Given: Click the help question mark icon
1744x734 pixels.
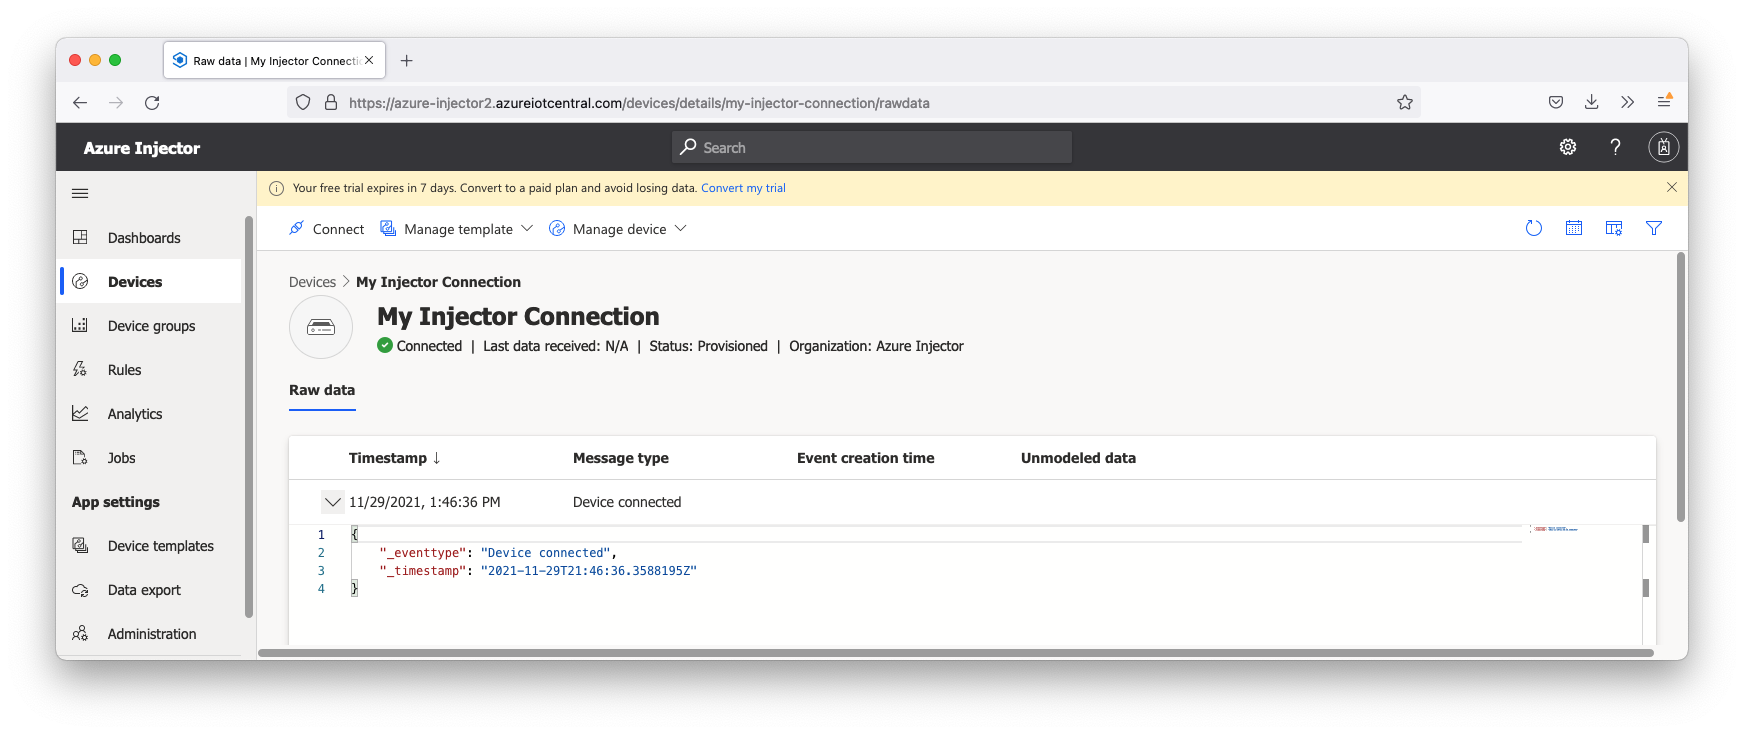Looking at the screenshot, I should tap(1615, 147).
